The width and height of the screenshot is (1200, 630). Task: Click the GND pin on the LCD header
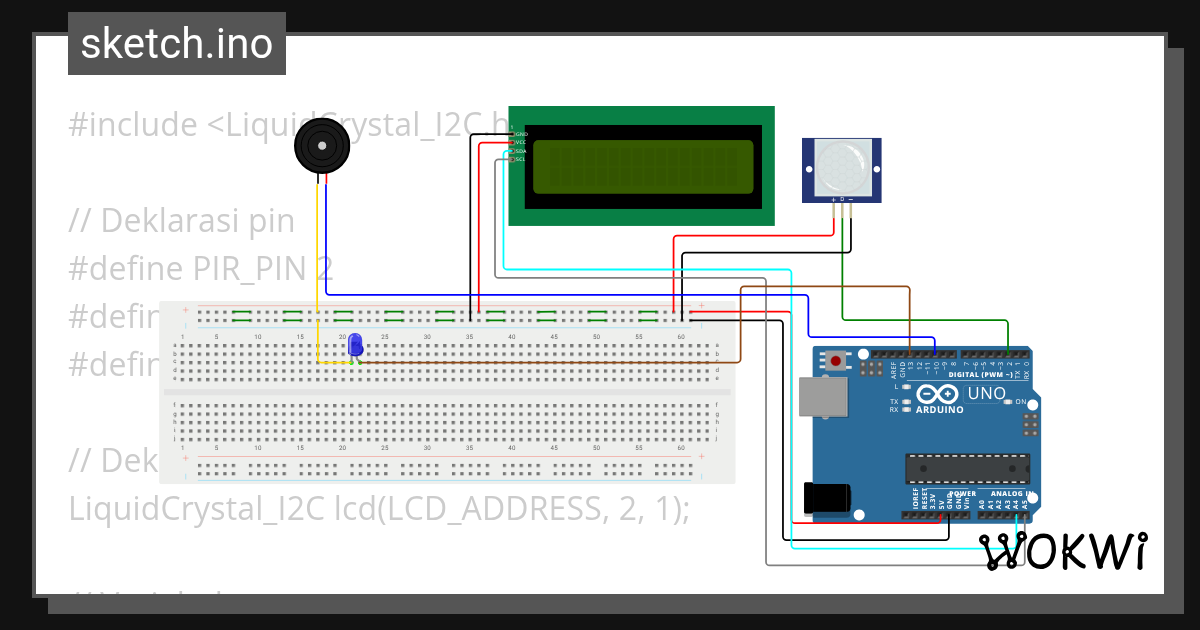tap(512, 134)
